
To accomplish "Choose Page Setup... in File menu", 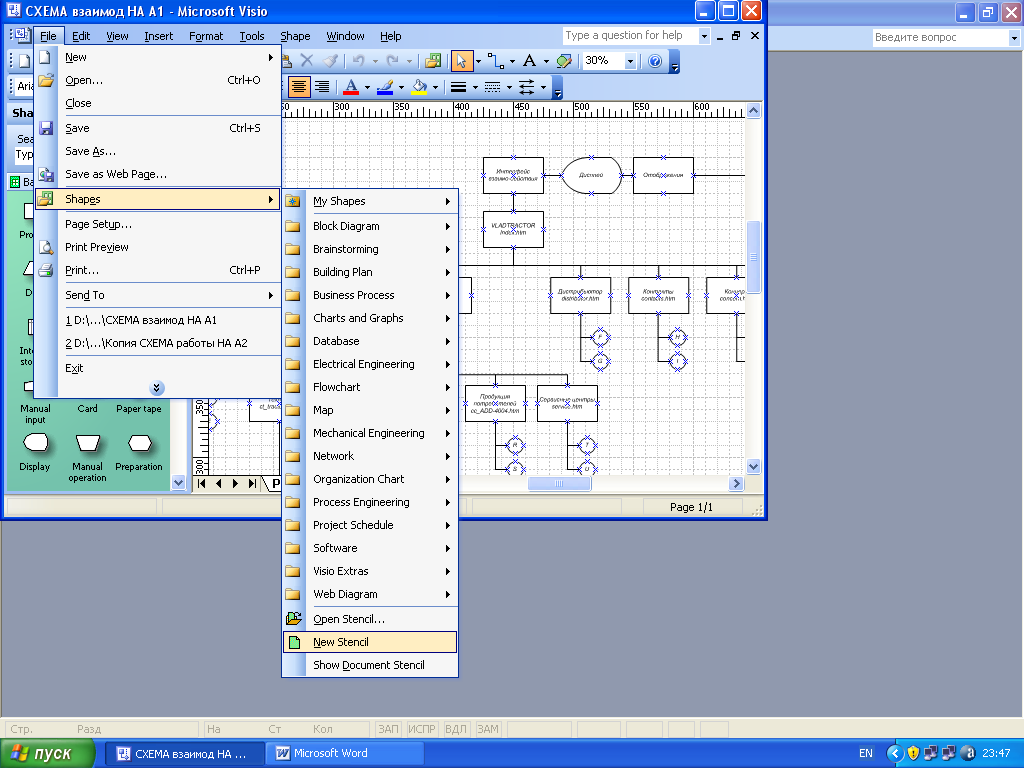I will pos(157,224).
